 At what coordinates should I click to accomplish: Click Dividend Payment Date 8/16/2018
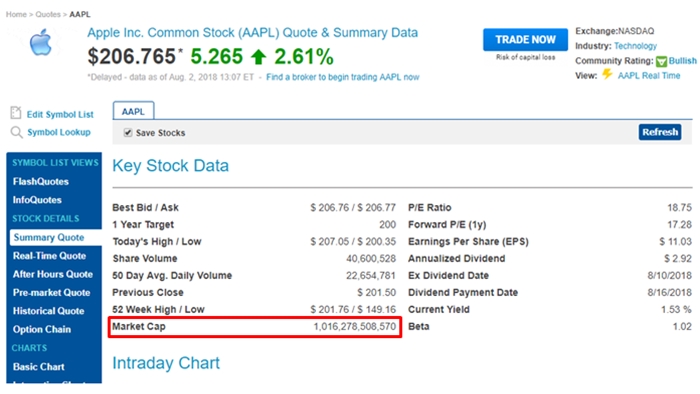[x=670, y=292]
